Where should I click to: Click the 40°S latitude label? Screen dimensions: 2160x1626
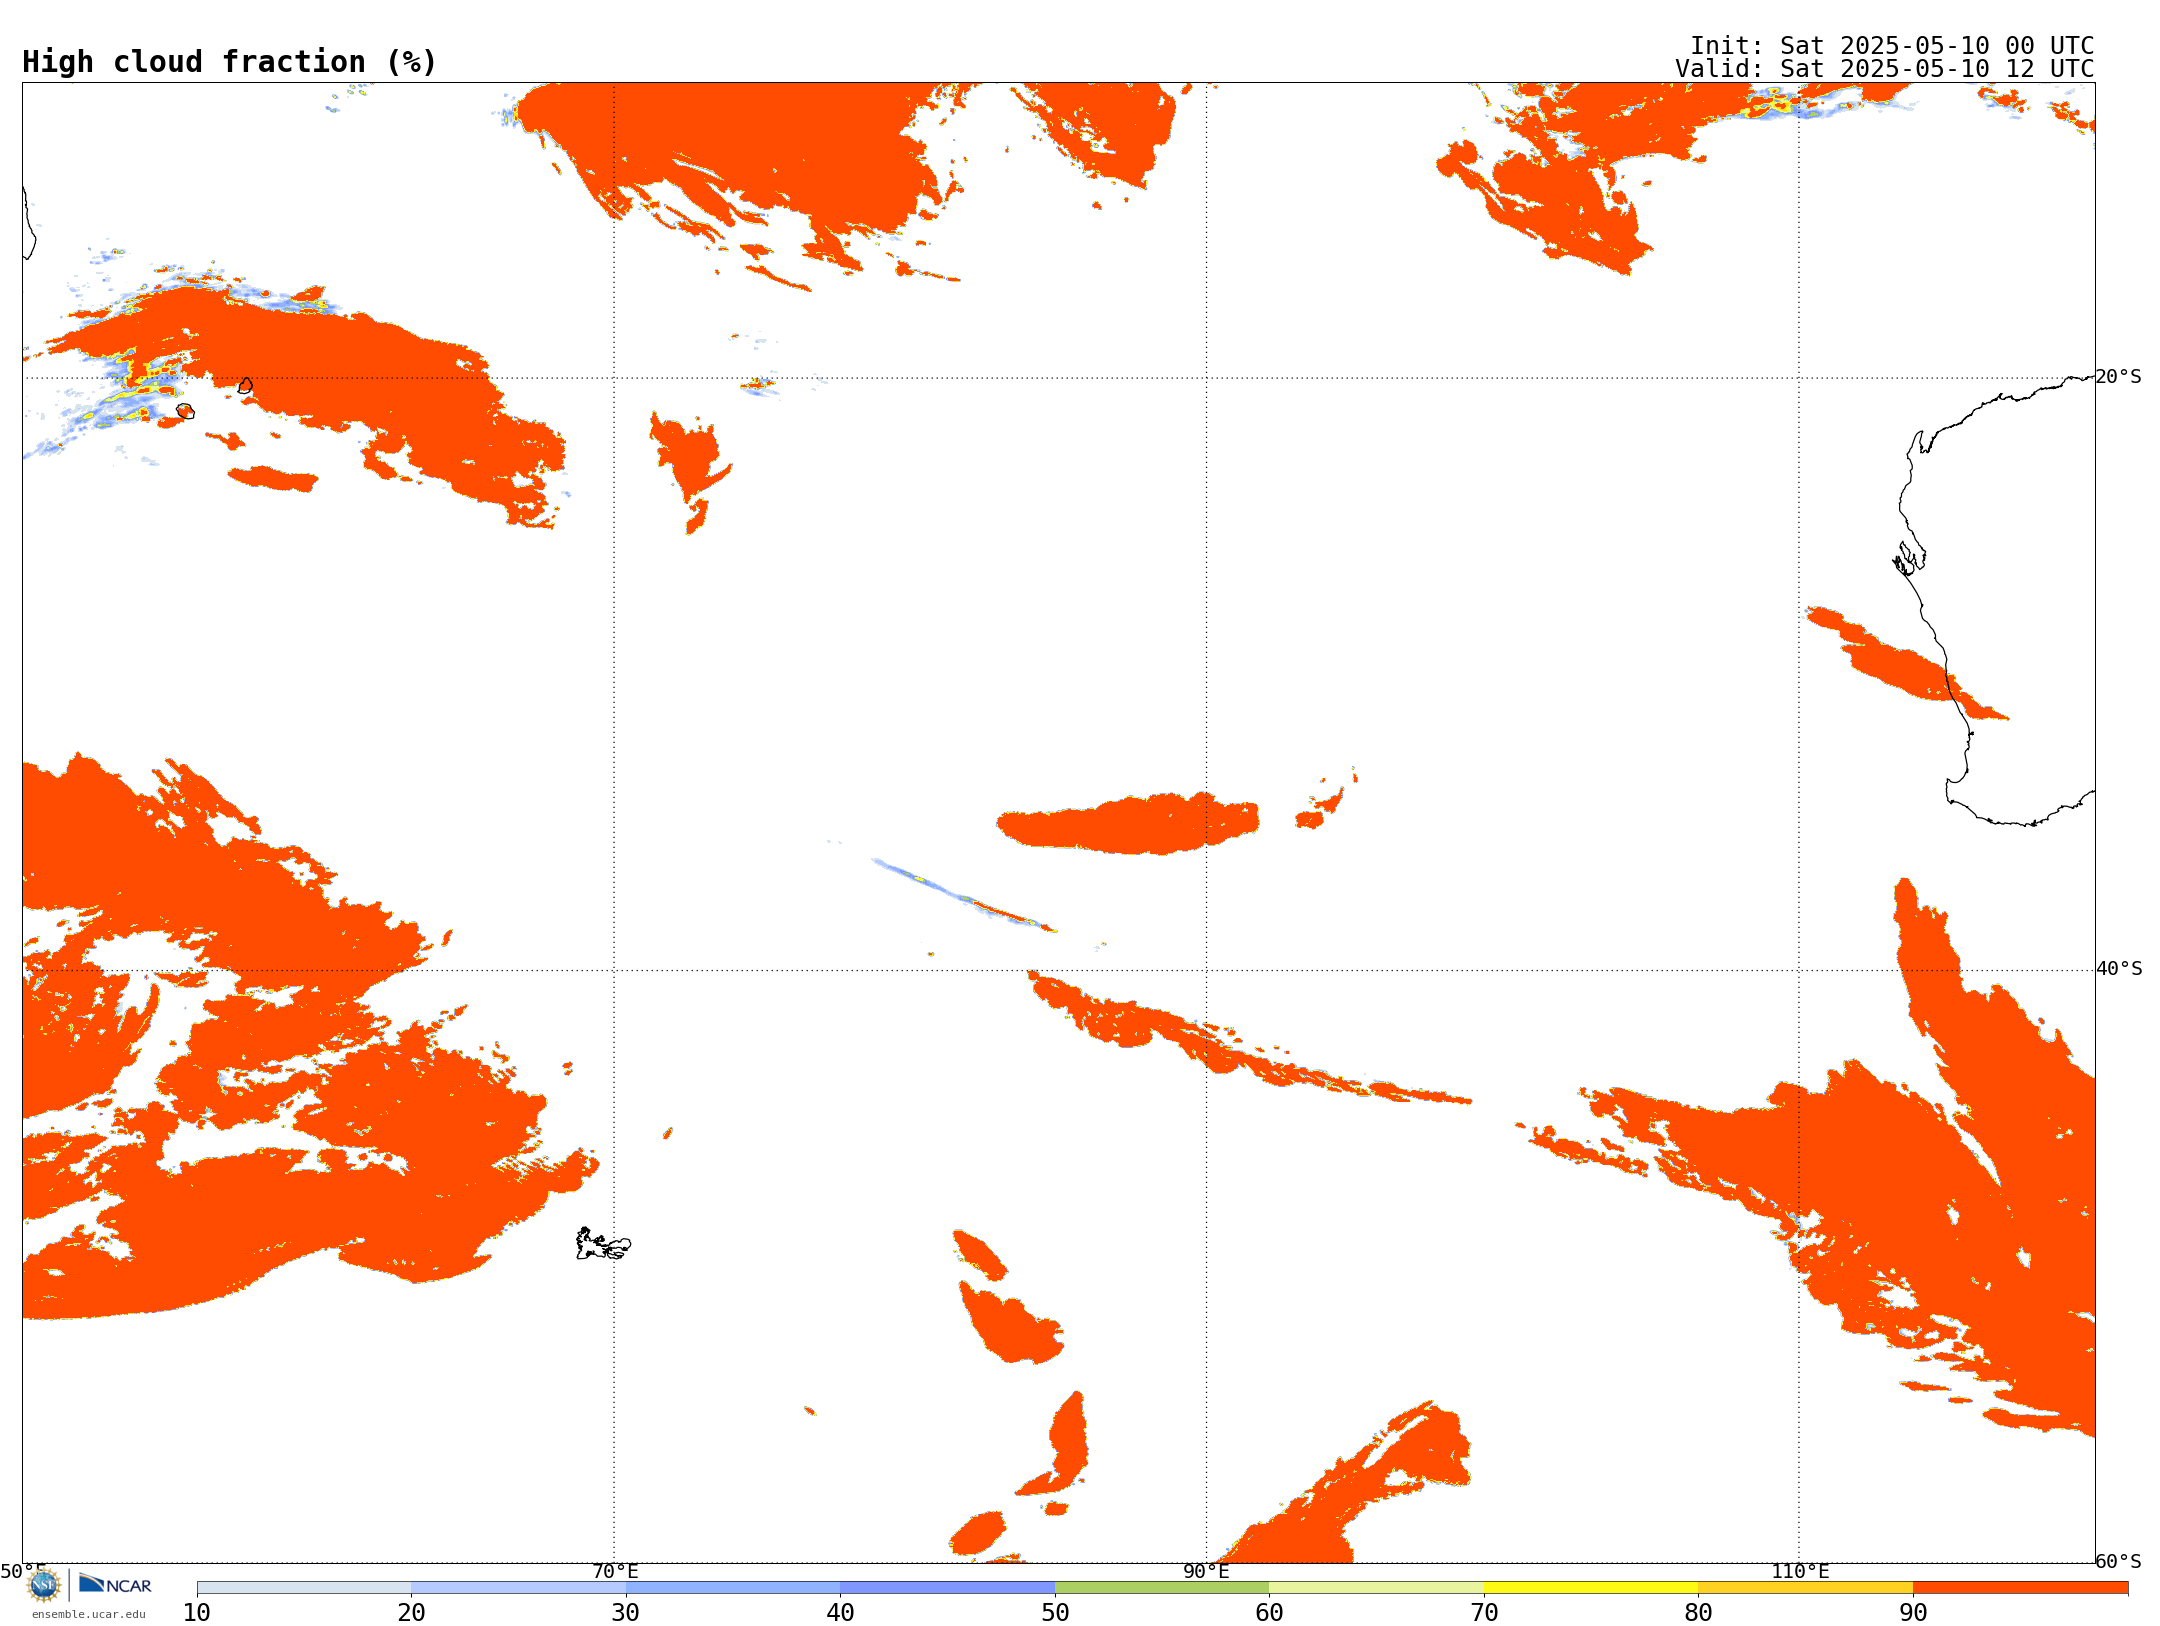pos(2119,969)
